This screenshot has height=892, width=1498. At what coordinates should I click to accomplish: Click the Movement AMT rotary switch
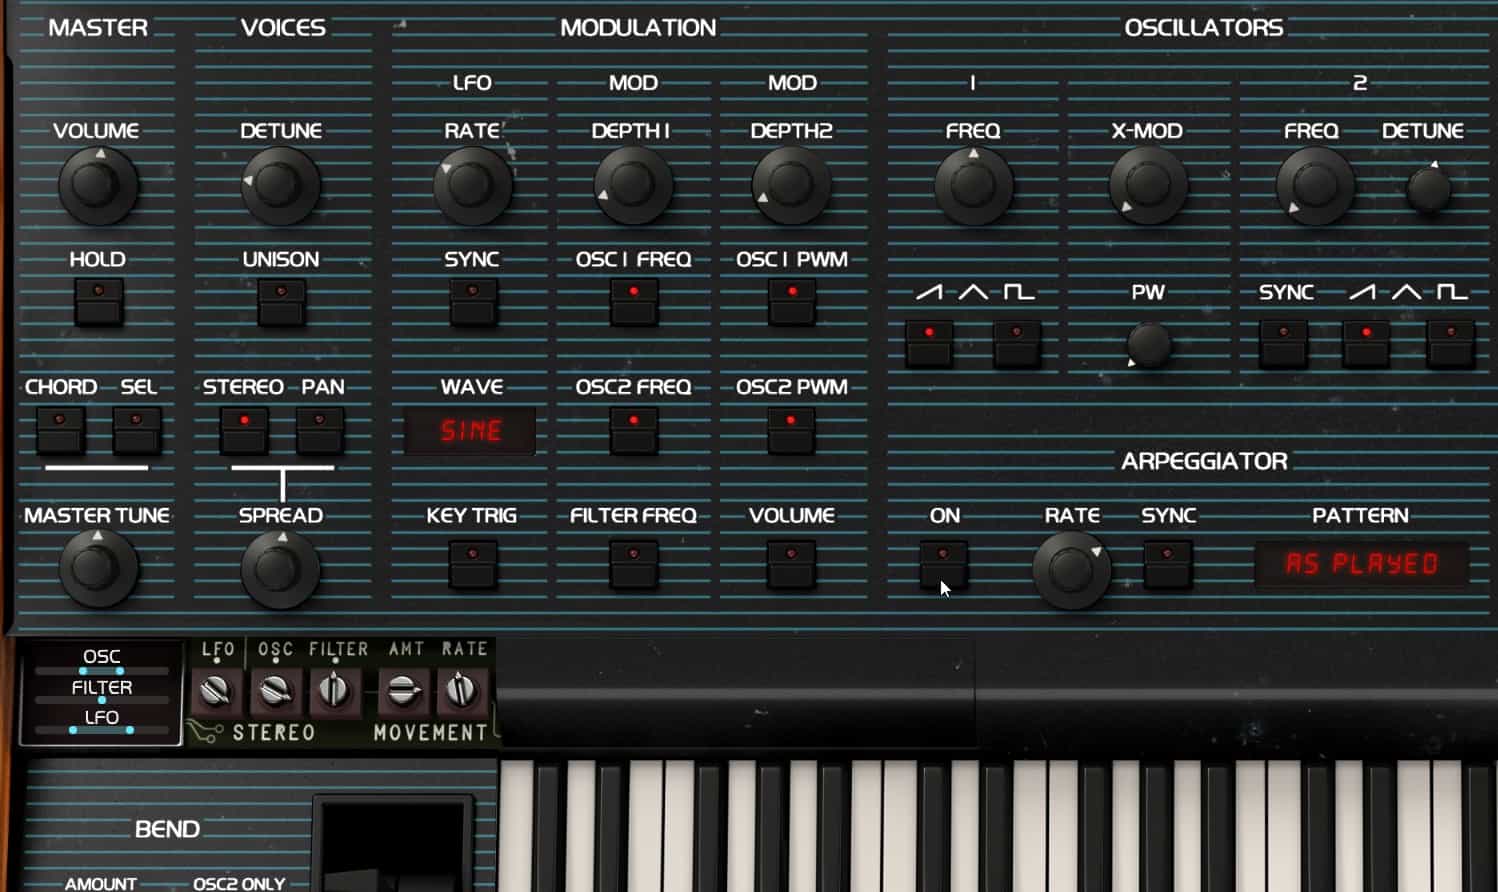coord(402,690)
